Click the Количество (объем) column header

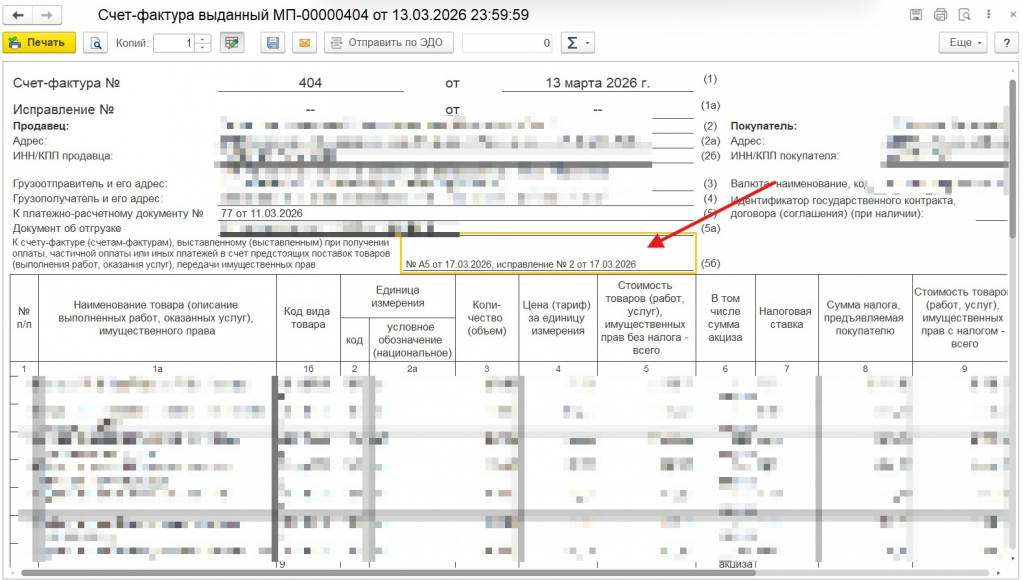pyautogui.click(x=487, y=318)
